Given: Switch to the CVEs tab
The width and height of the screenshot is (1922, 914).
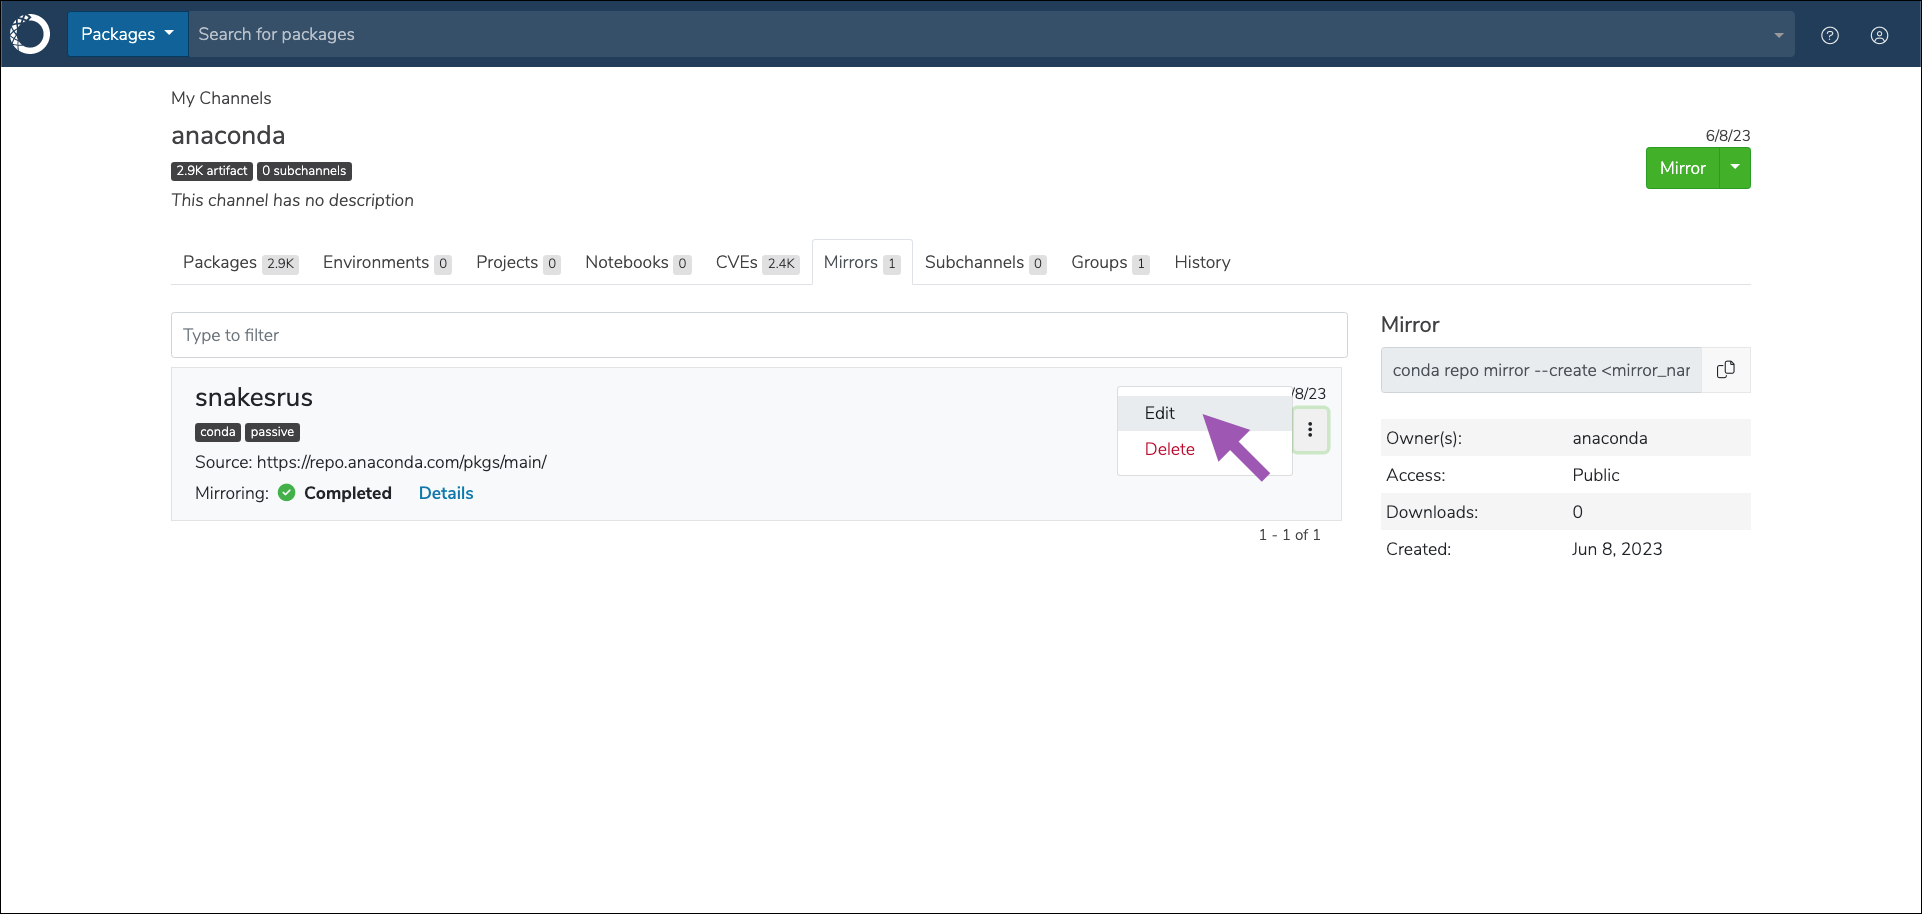Looking at the screenshot, I should tap(757, 262).
